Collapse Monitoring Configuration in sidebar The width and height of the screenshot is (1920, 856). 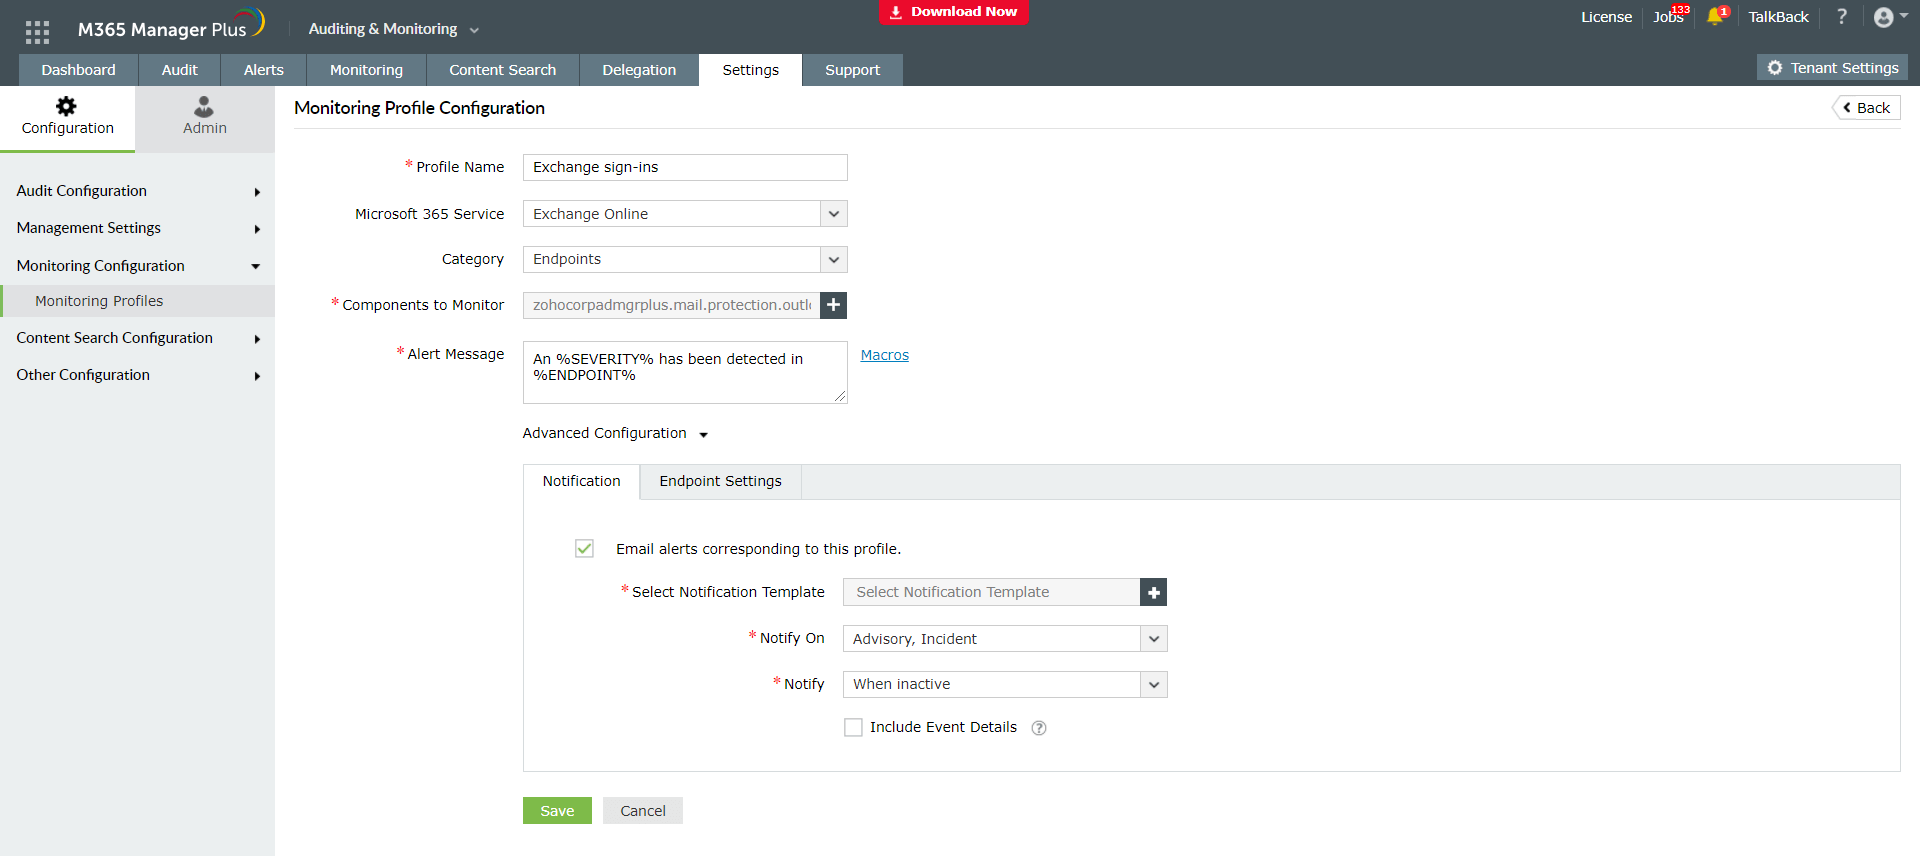point(137,266)
